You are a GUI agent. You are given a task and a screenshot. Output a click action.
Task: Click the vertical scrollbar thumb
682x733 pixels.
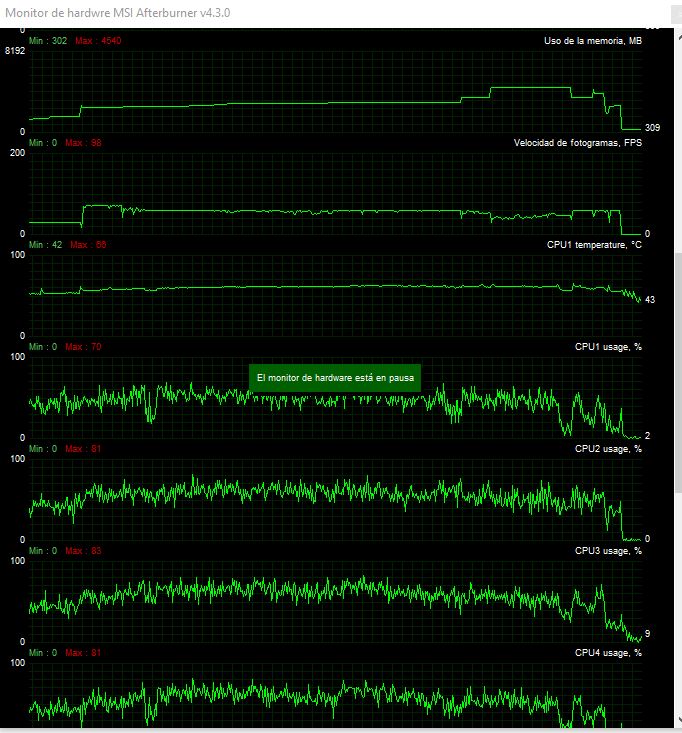point(678,372)
